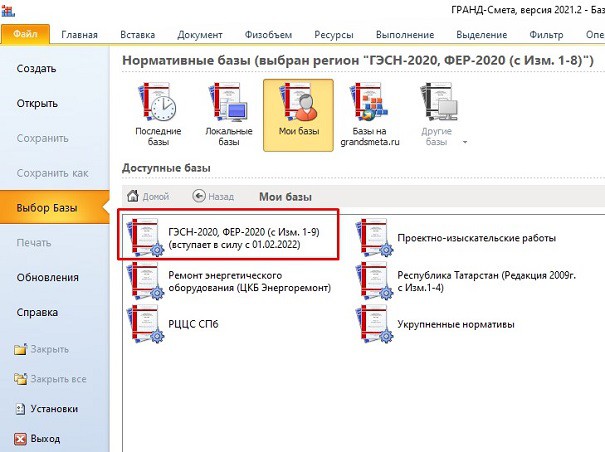Click the Домой house icon
The height and width of the screenshot is (452, 605).
point(133,196)
